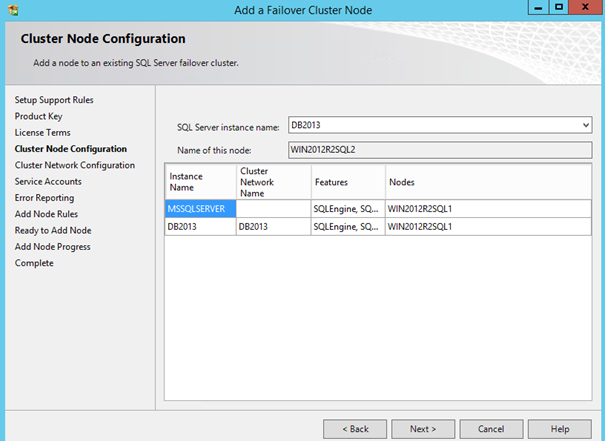Click the Features column header
This screenshot has height=441, width=605.
[x=347, y=182]
